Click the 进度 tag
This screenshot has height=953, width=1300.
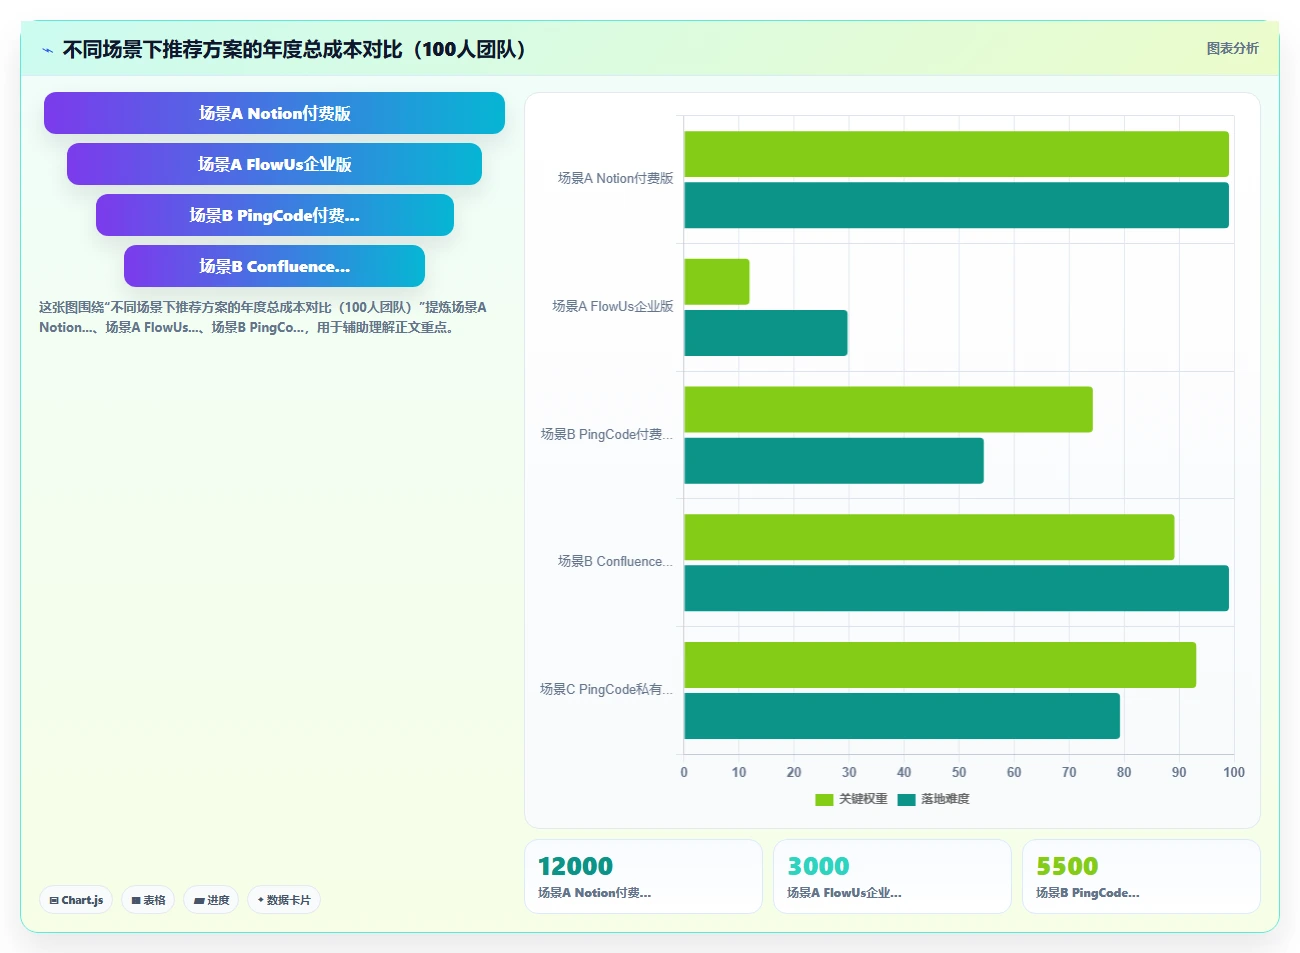(211, 900)
